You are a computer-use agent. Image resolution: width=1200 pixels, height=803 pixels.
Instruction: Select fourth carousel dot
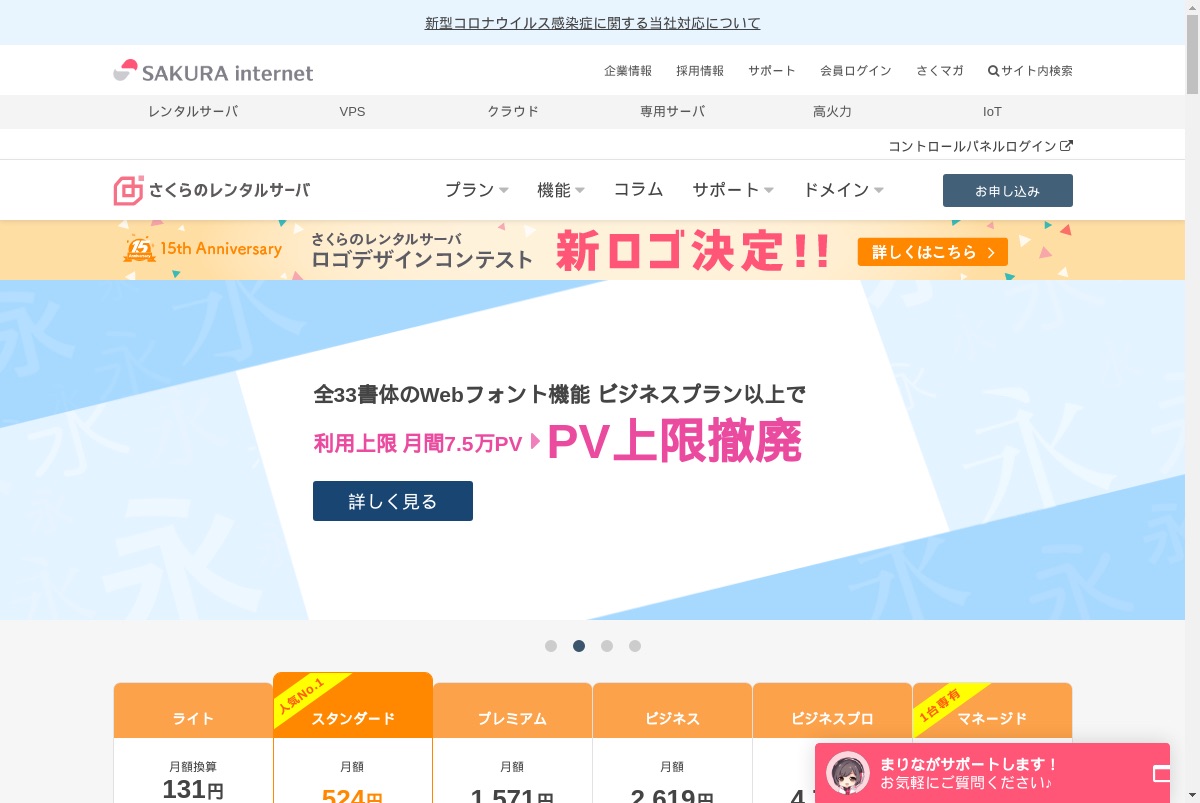635,646
